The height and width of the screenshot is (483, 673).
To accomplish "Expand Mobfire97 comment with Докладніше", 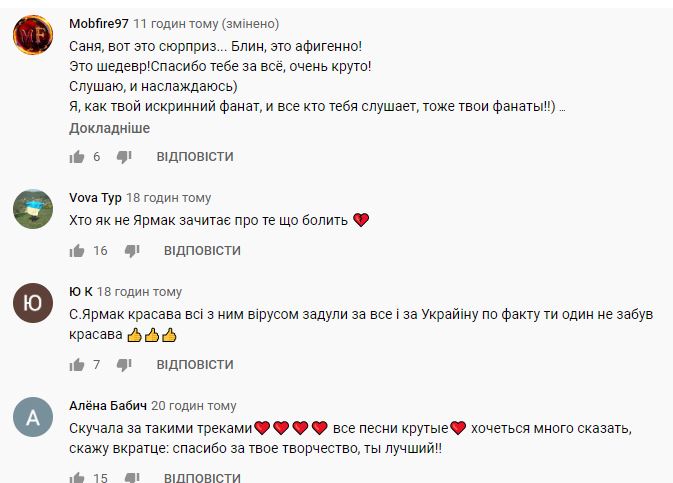I will pyautogui.click(x=109, y=128).
